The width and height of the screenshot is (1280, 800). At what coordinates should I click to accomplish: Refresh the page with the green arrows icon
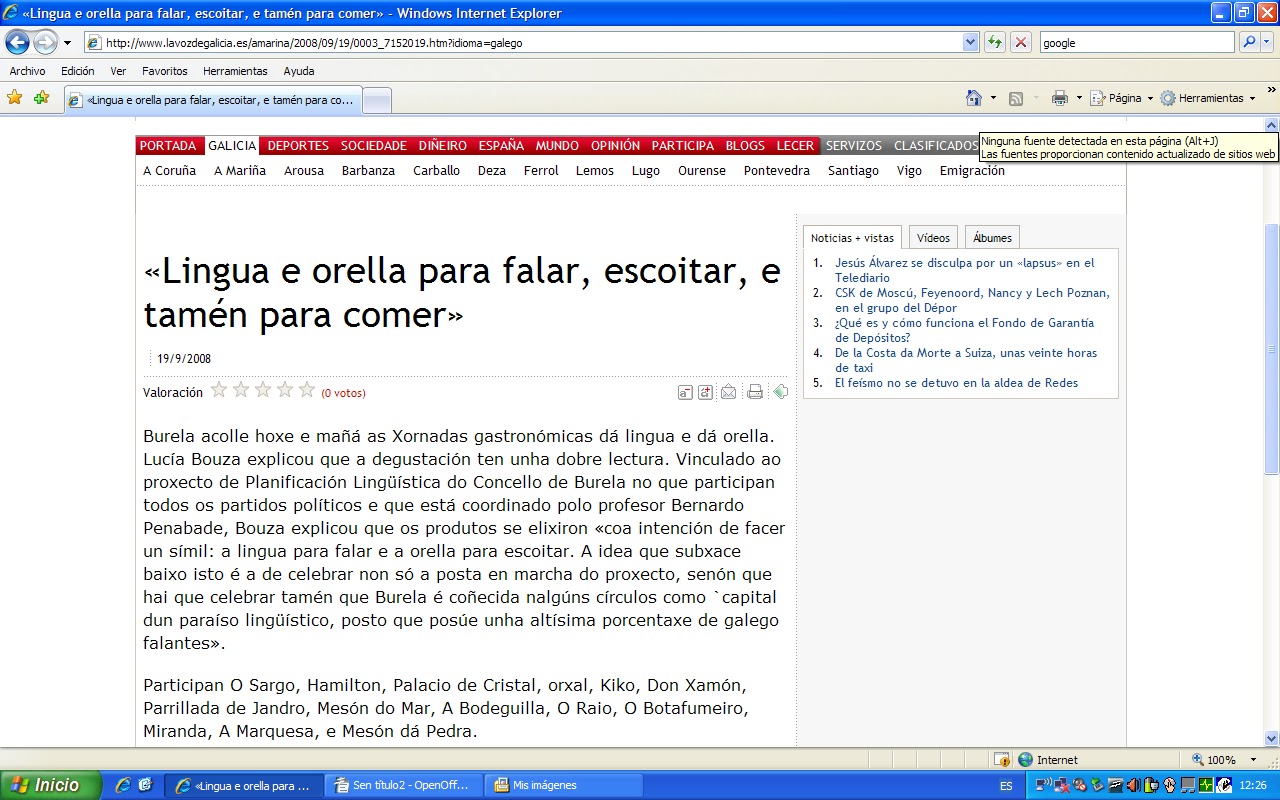pyautogui.click(x=995, y=42)
